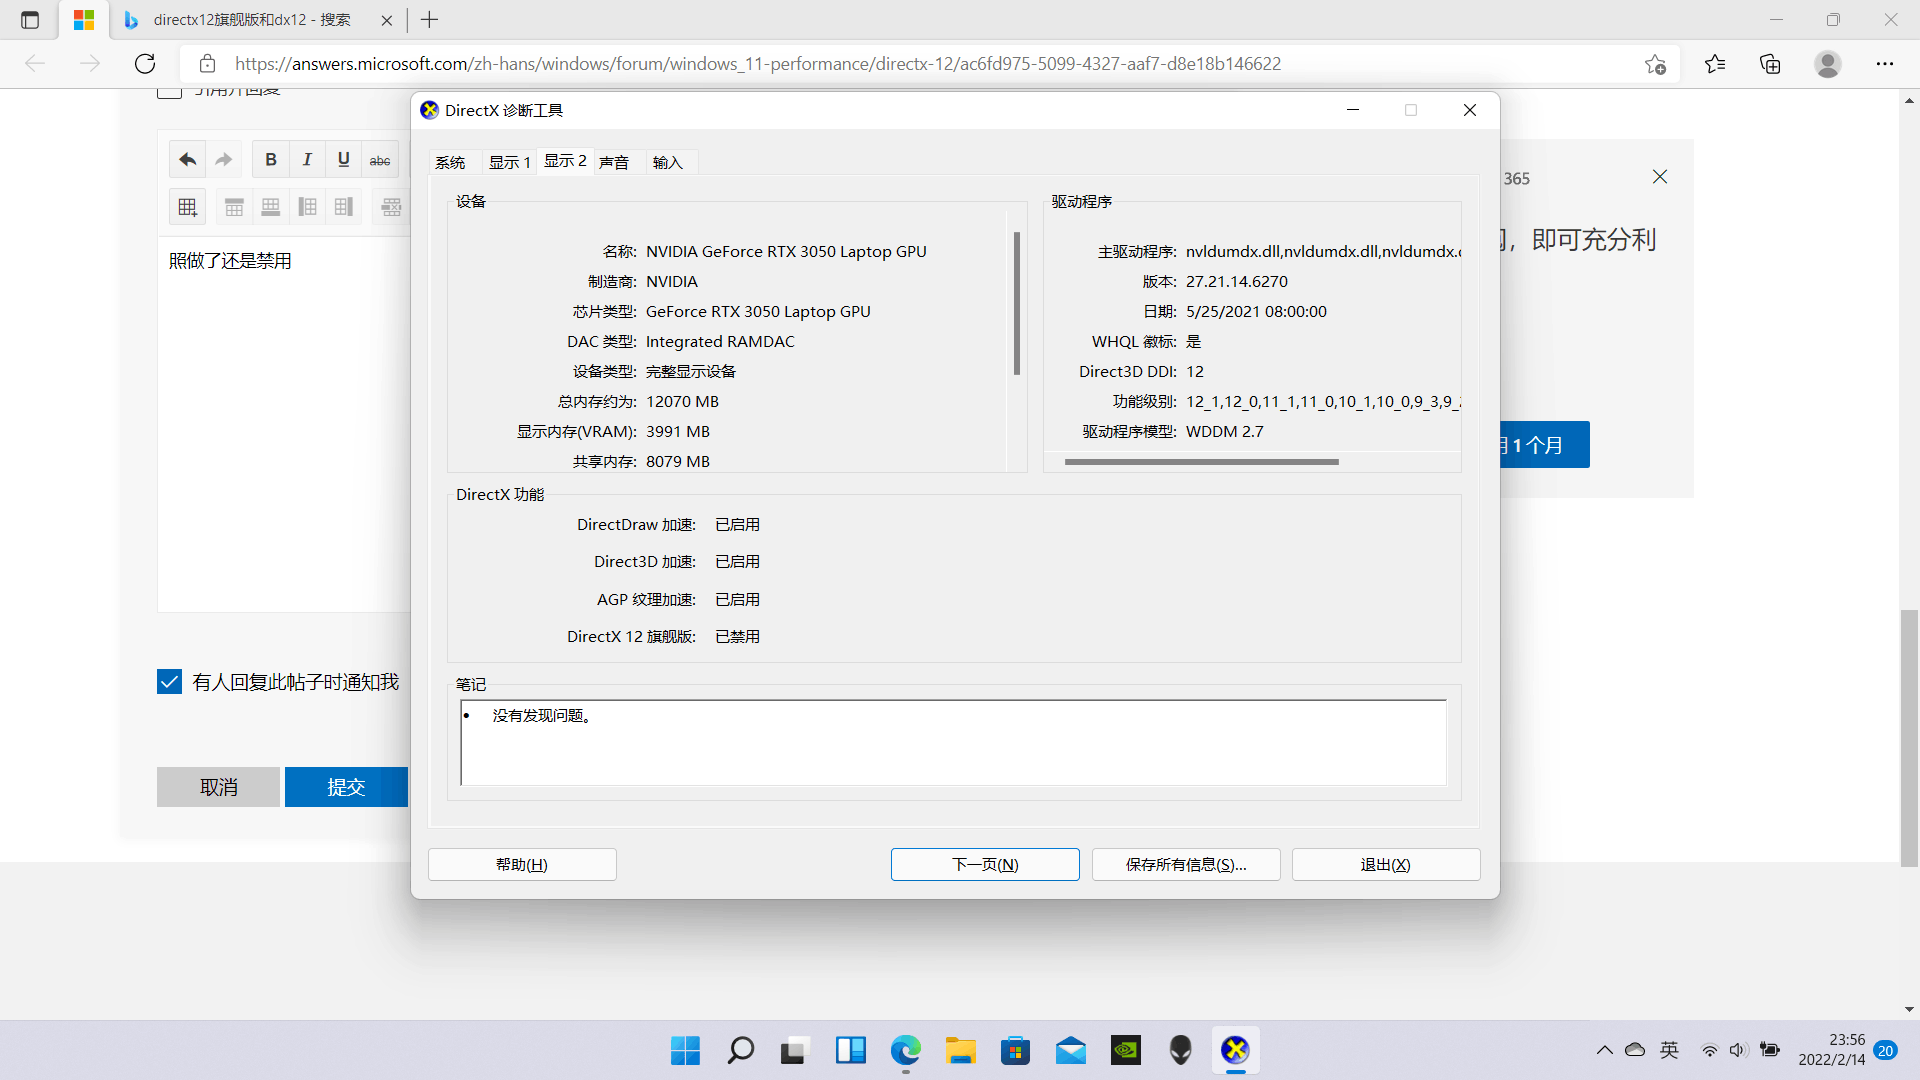Click the 已禁用 value for DirectX 12 旗舰版
This screenshot has height=1080, width=1920.
(737, 637)
